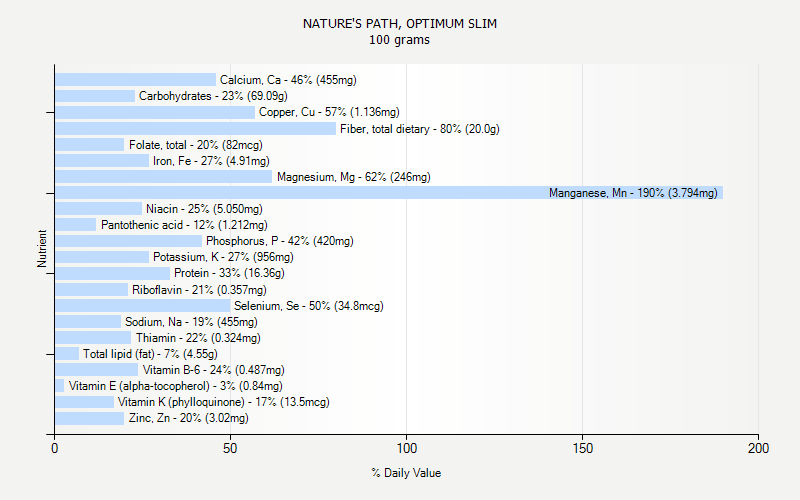Click the Pantothenic acid - 12% label

[184, 224]
